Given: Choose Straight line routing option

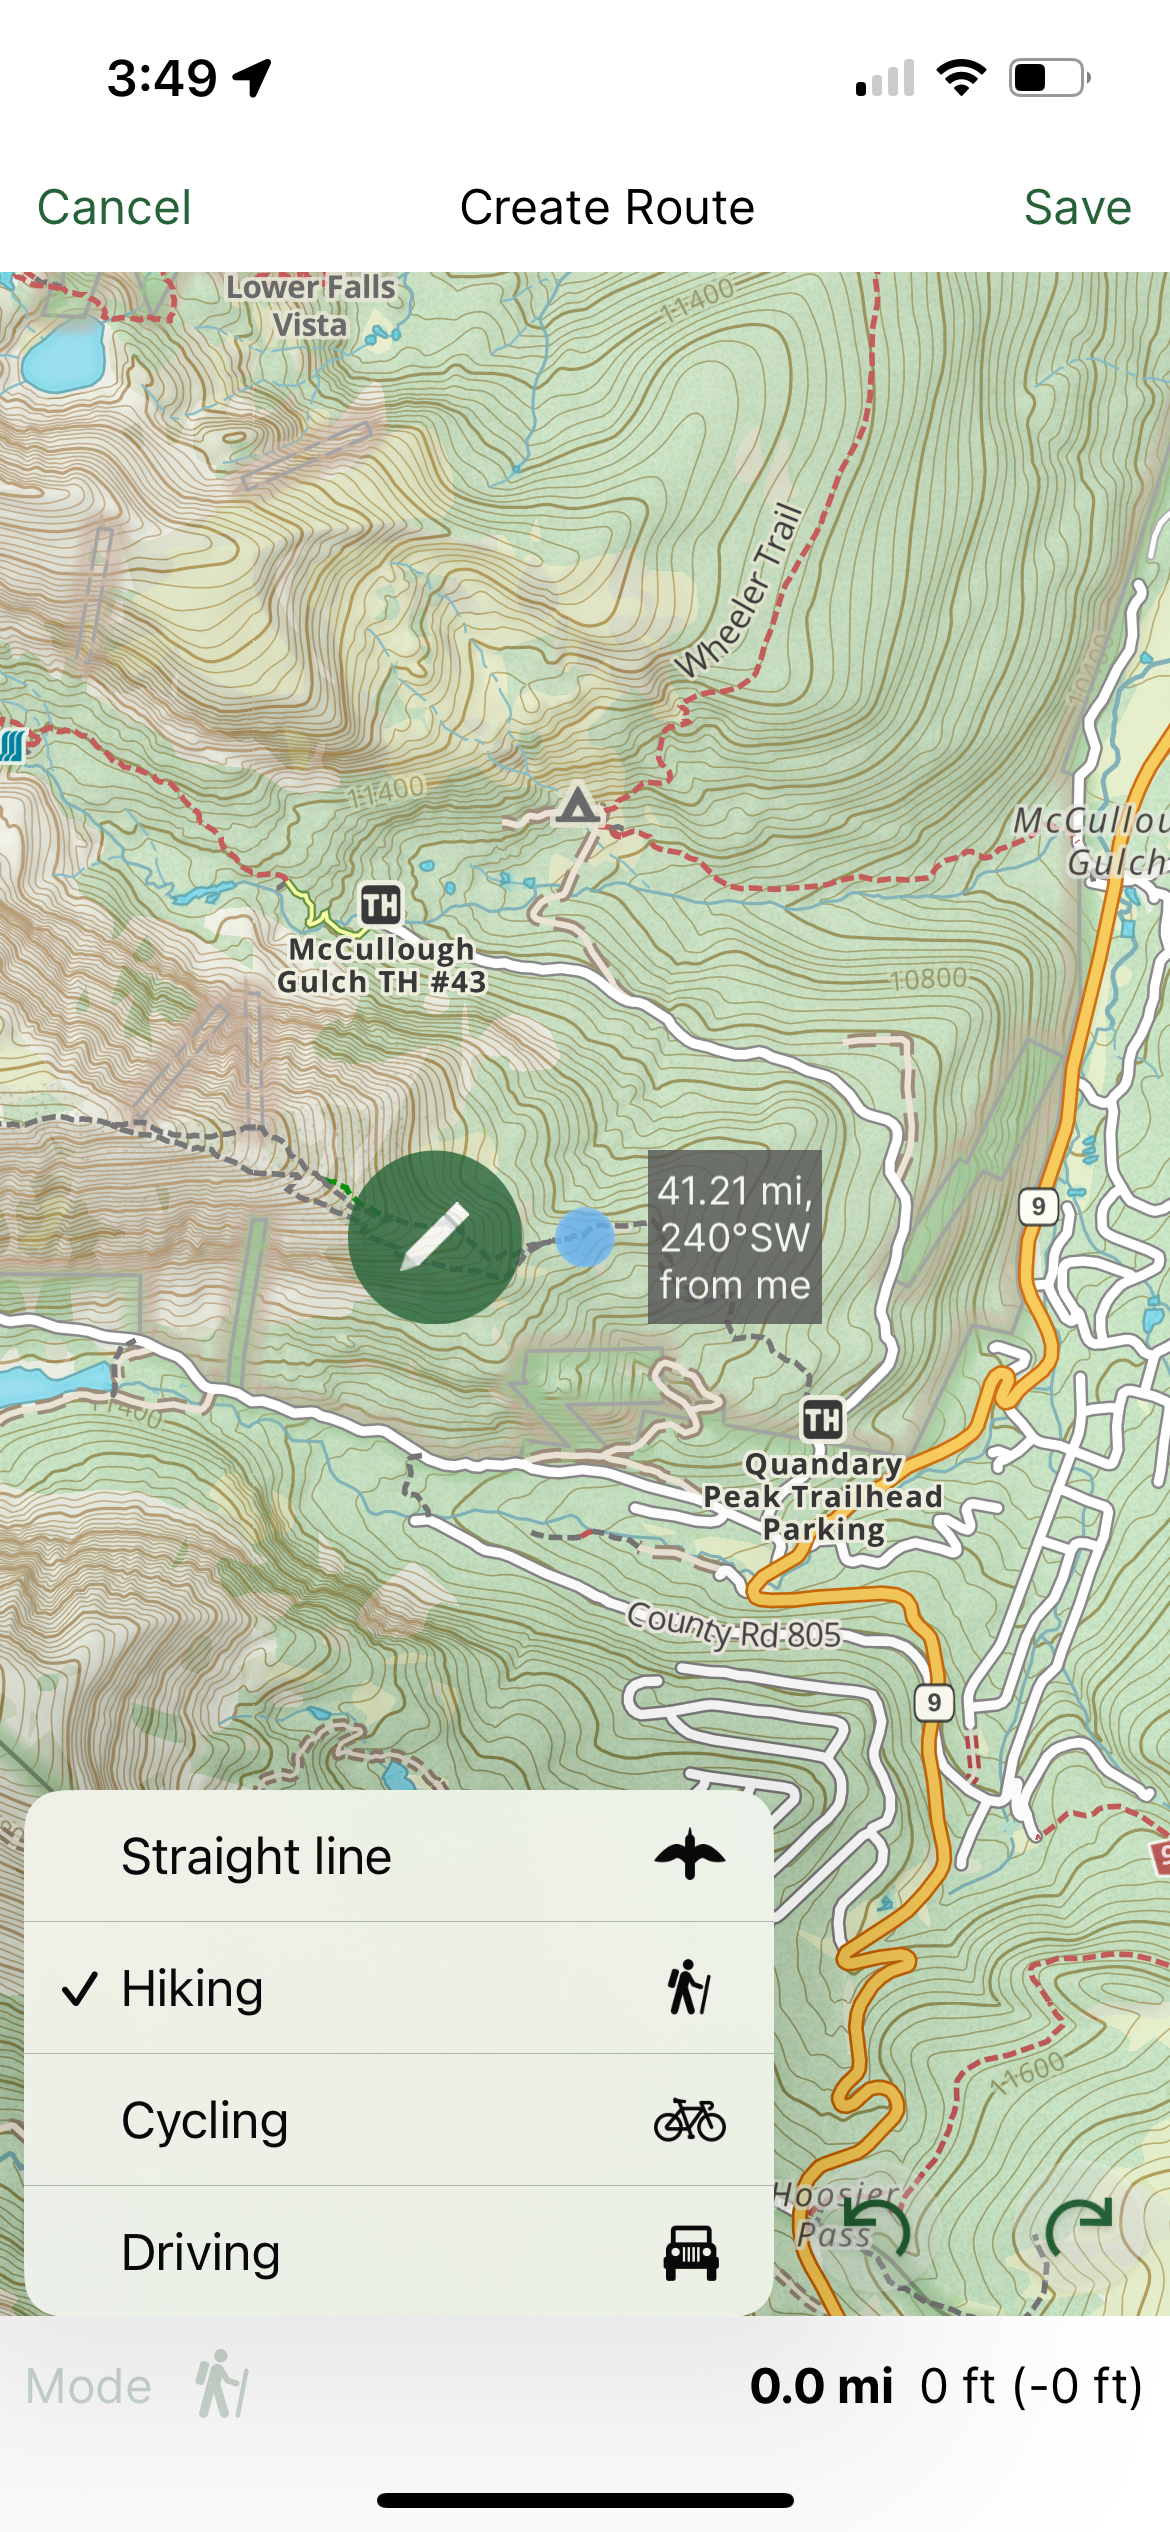Looking at the screenshot, I should pos(399,1857).
